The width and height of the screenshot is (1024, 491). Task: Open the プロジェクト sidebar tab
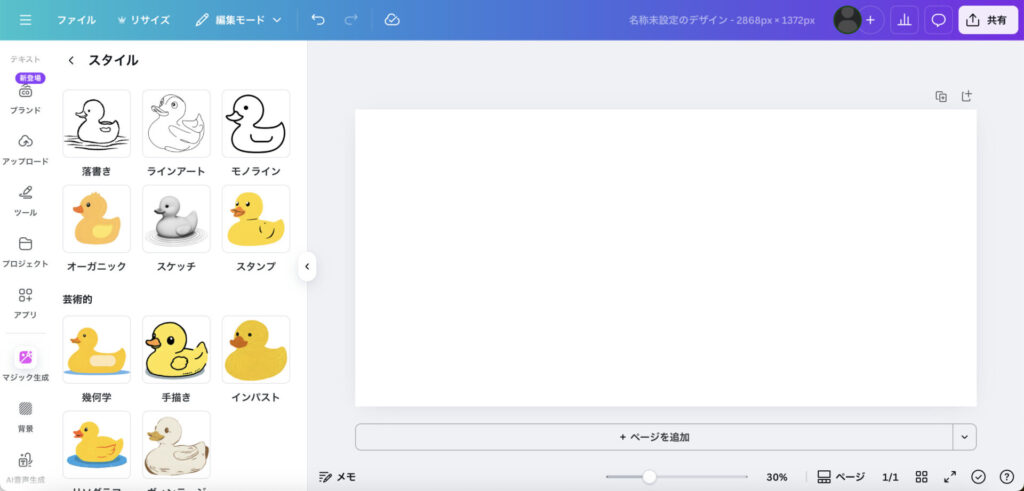(x=25, y=252)
